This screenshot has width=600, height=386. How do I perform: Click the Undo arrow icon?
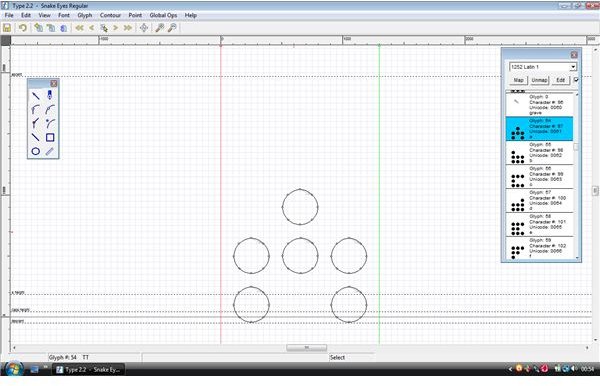[x=23, y=28]
